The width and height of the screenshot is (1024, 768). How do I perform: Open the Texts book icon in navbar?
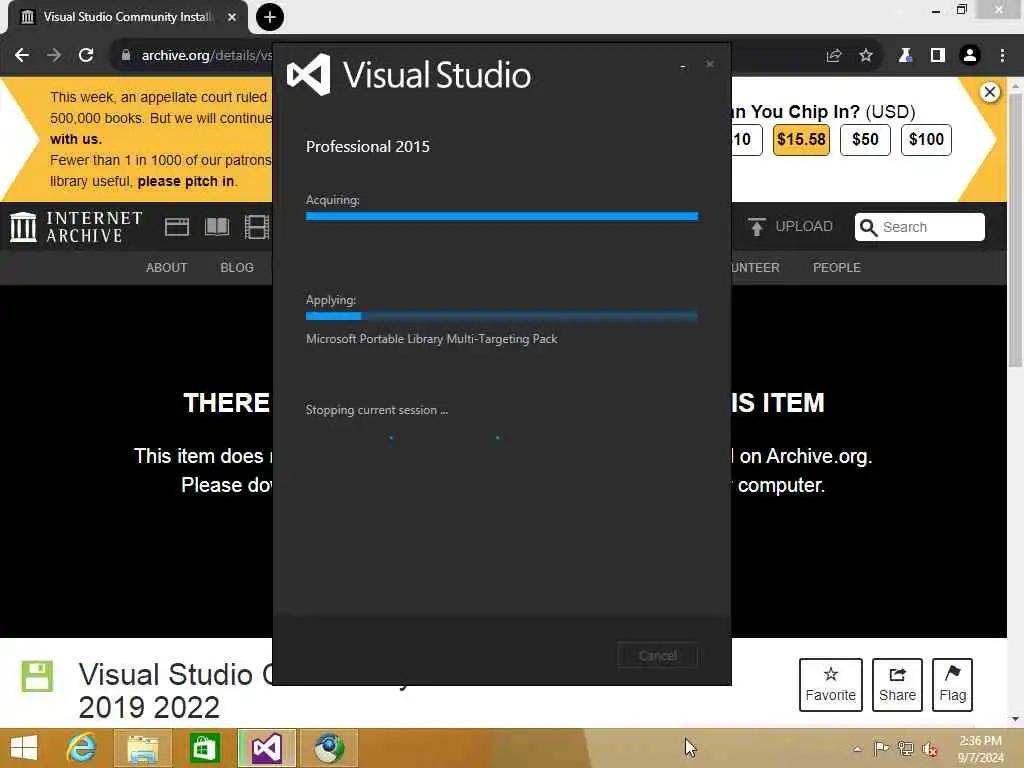(x=217, y=227)
